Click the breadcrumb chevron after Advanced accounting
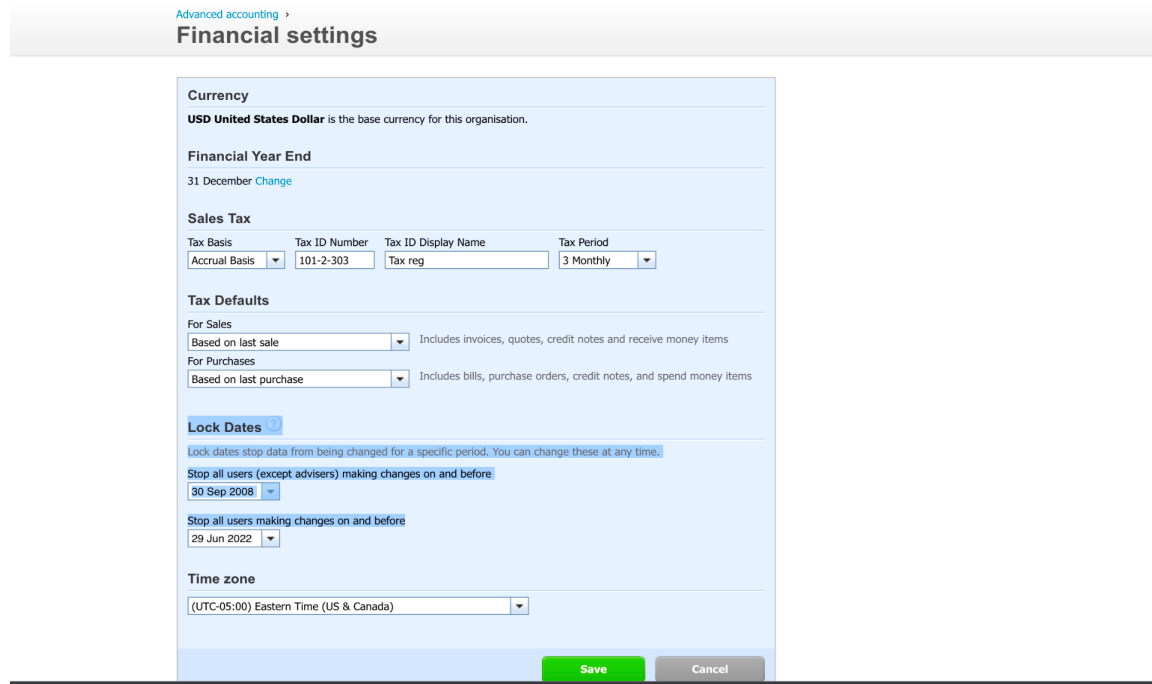 point(286,14)
